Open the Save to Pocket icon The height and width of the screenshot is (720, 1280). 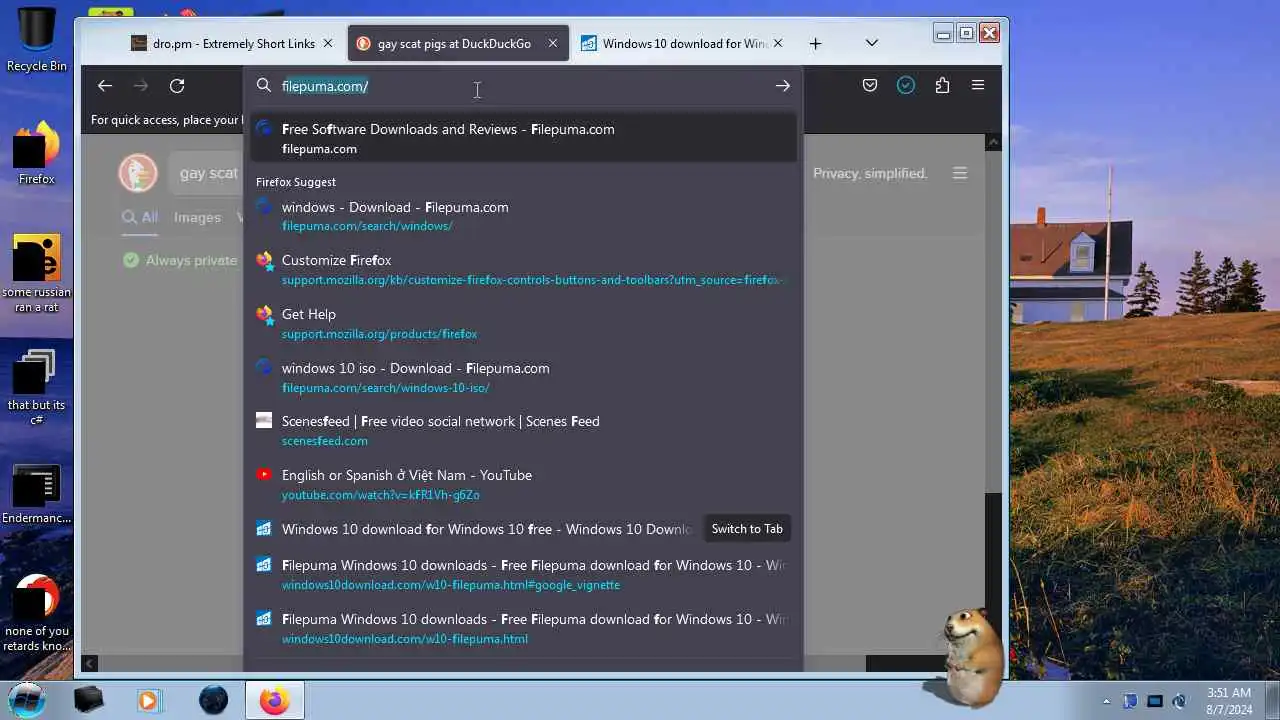coord(870,86)
